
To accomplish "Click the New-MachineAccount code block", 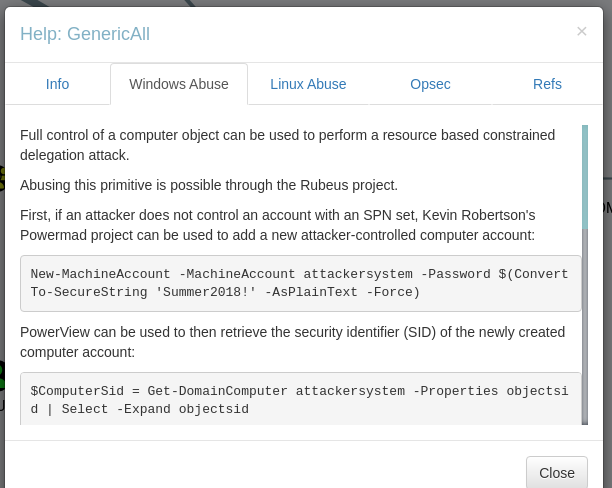I will click(x=300, y=283).
